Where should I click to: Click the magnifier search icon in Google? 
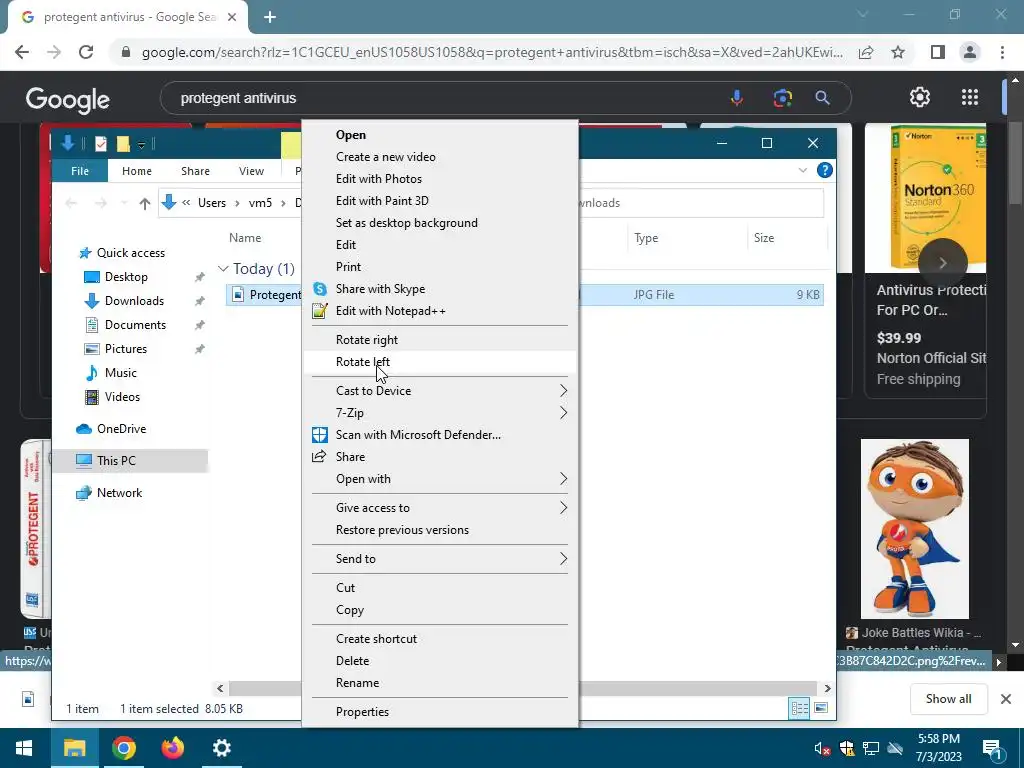[x=822, y=98]
